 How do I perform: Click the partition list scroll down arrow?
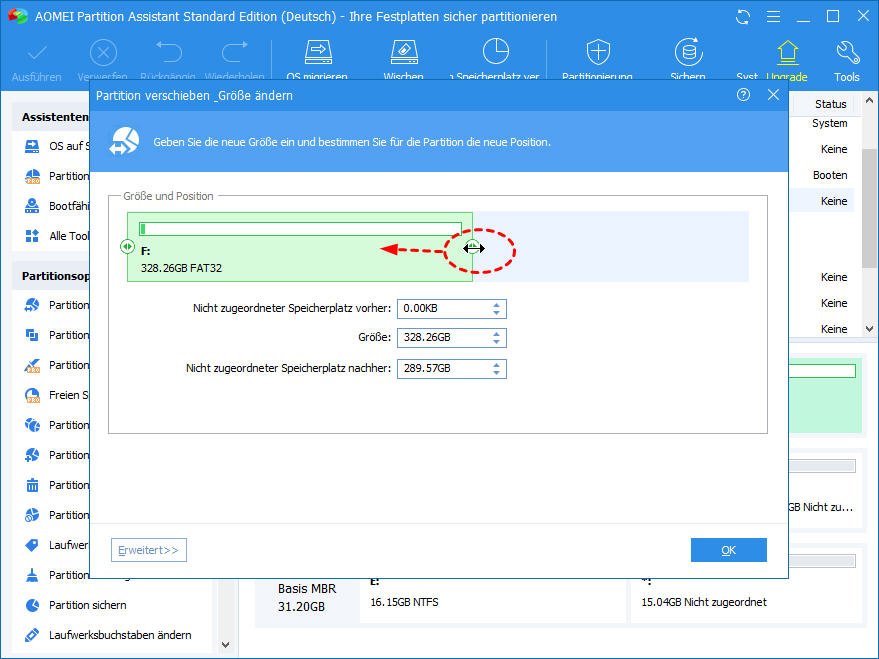pyautogui.click(x=869, y=329)
